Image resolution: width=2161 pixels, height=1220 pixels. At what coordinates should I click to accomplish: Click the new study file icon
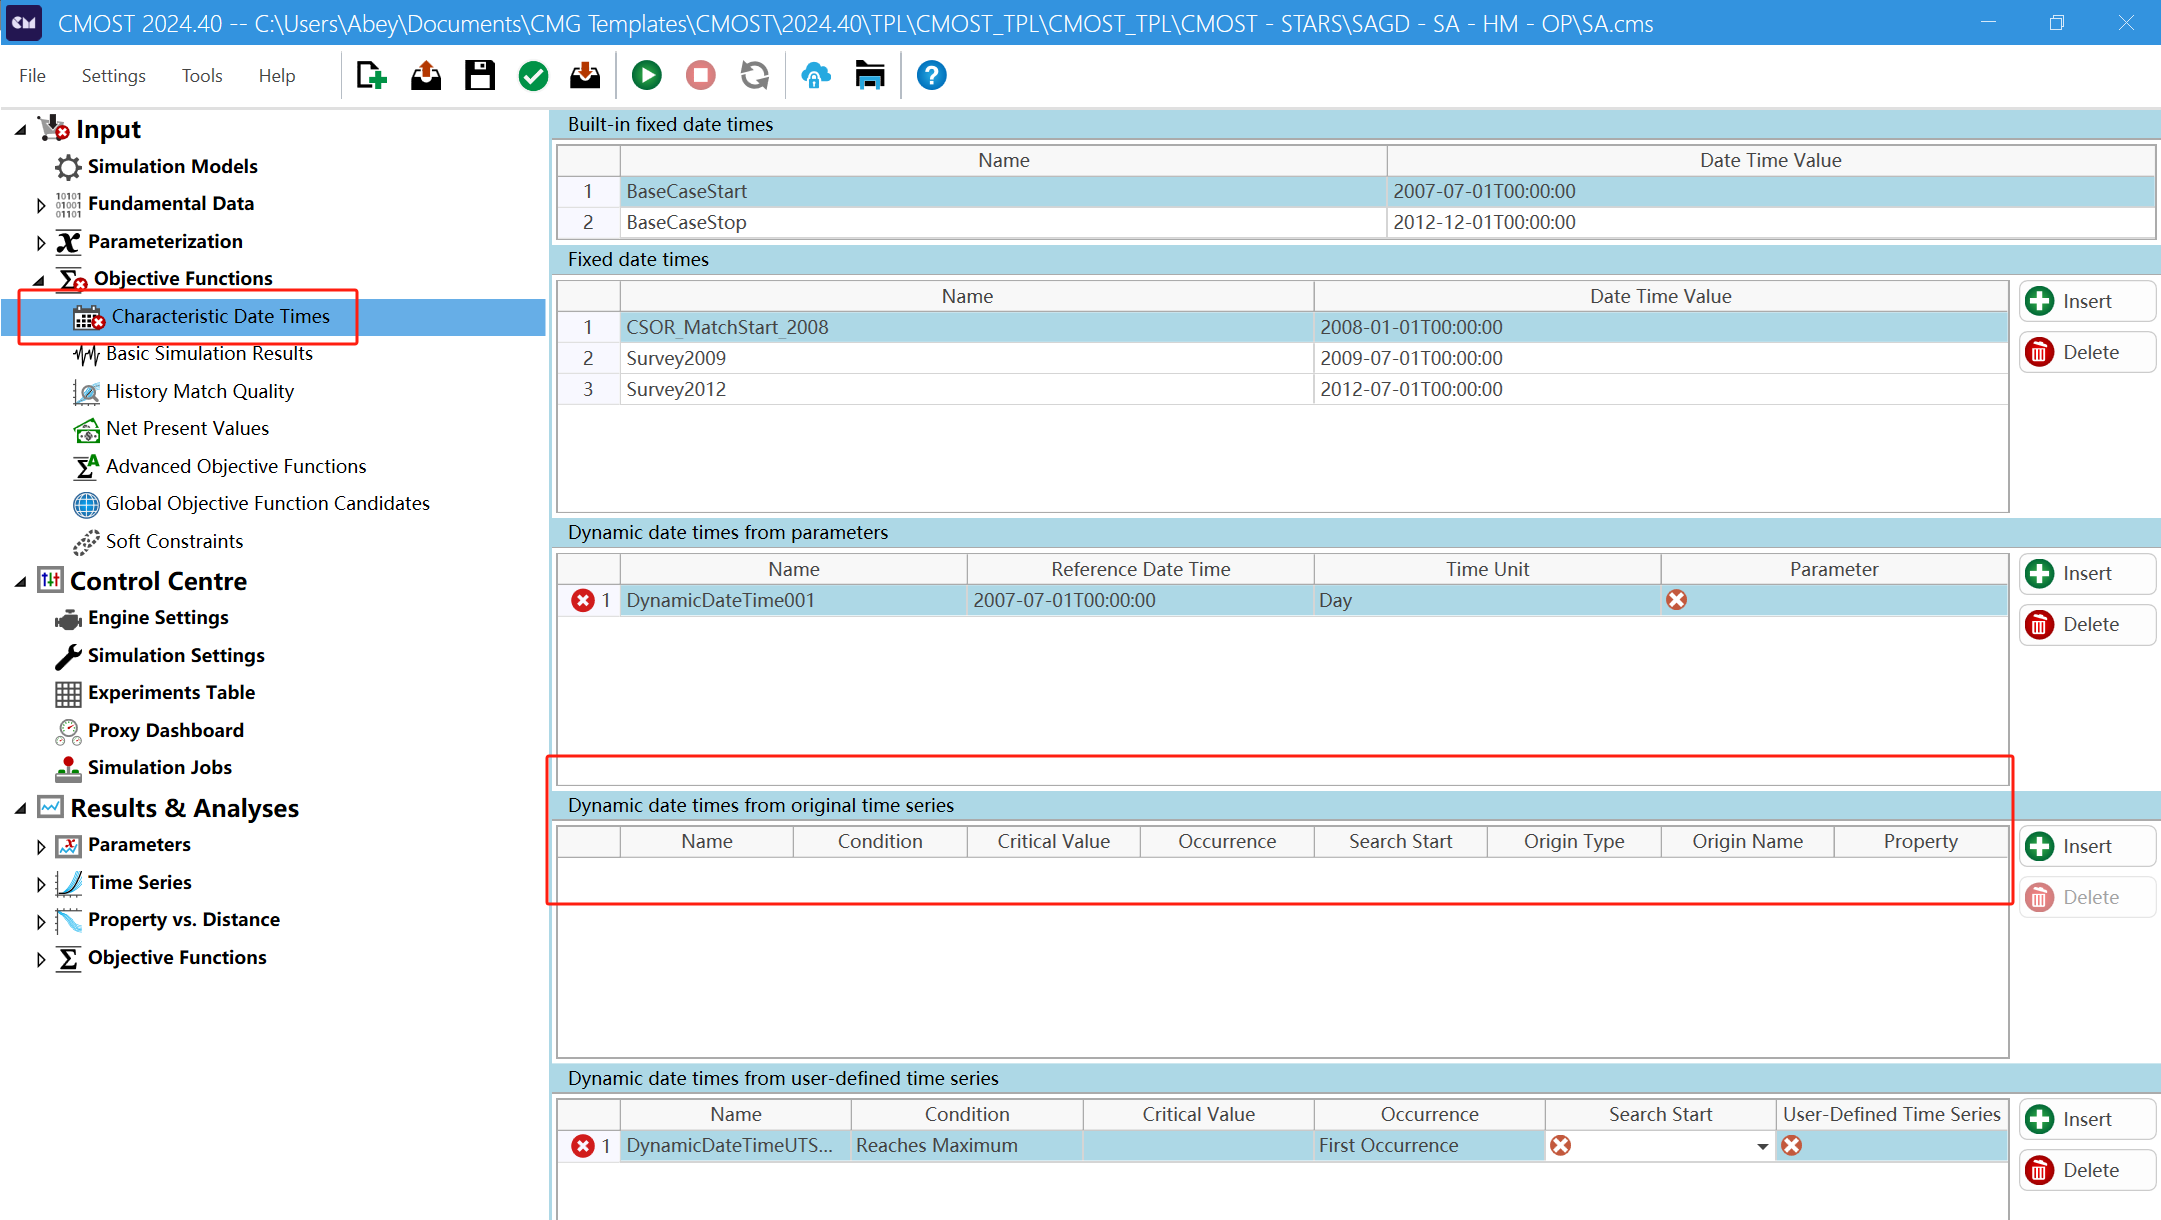pyautogui.click(x=371, y=76)
